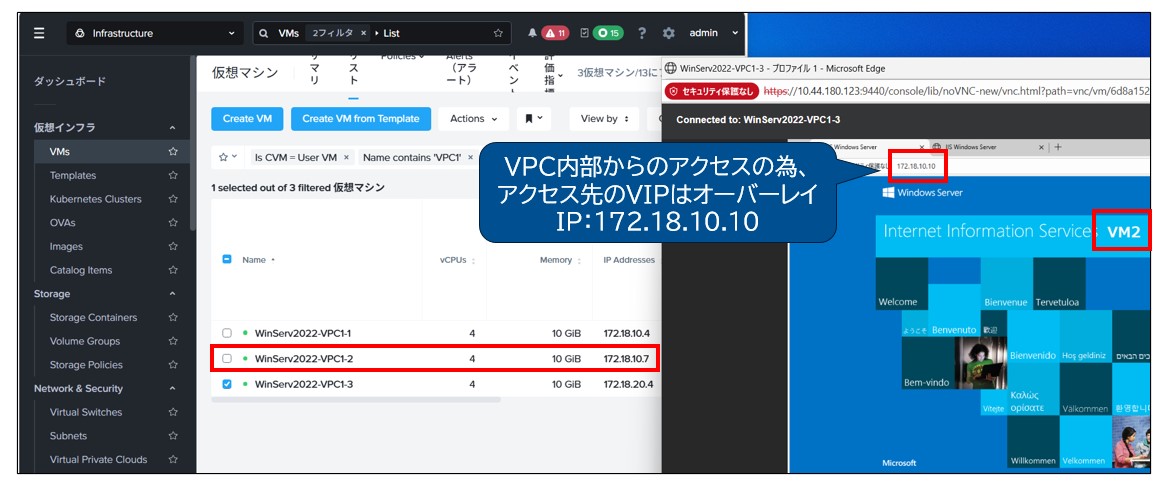
Task: Open the settings gear icon
Action: [668, 33]
